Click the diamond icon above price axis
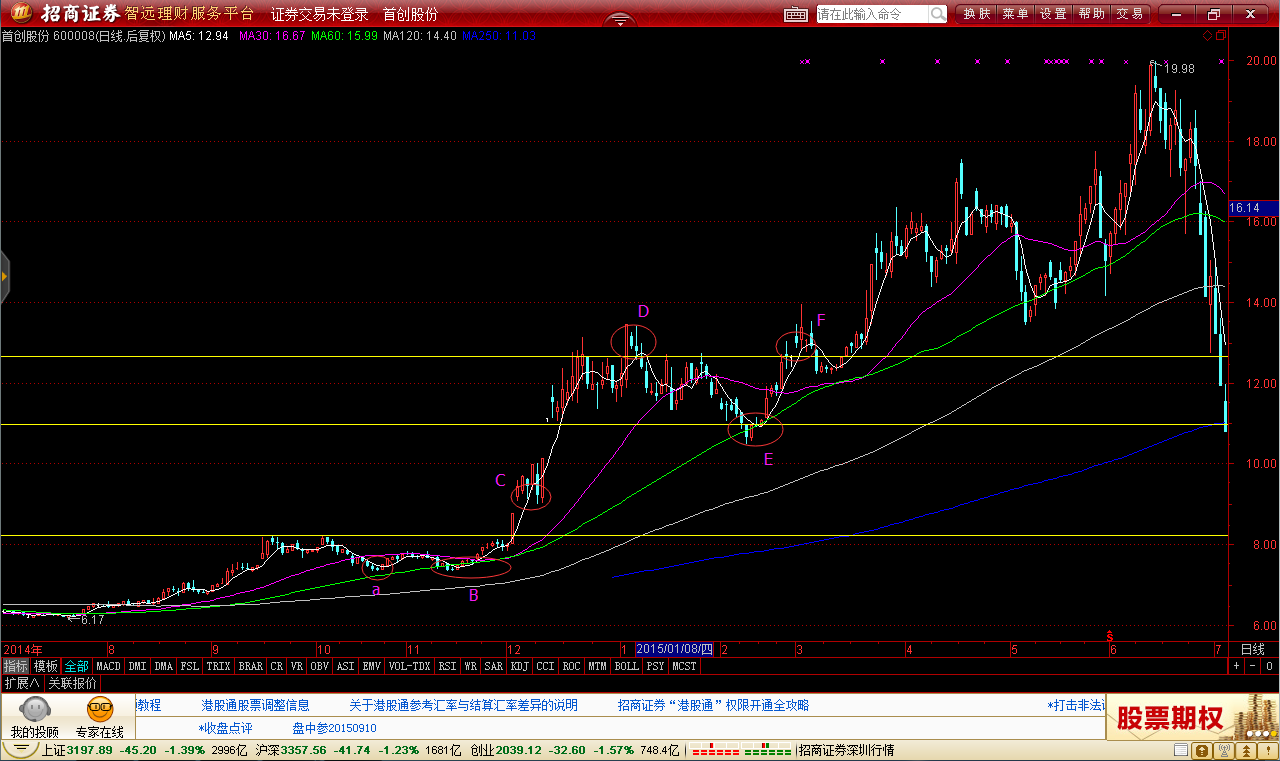The width and height of the screenshot is (1280, 761). pos(1207,35)
